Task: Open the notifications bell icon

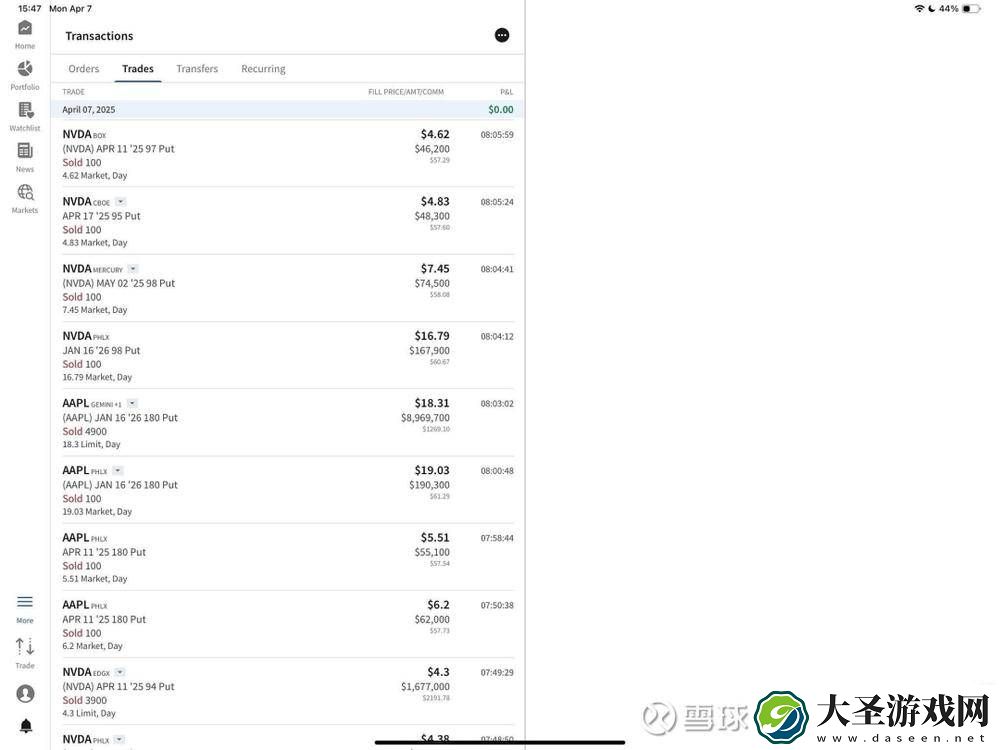Action: [x=26, y=725]
